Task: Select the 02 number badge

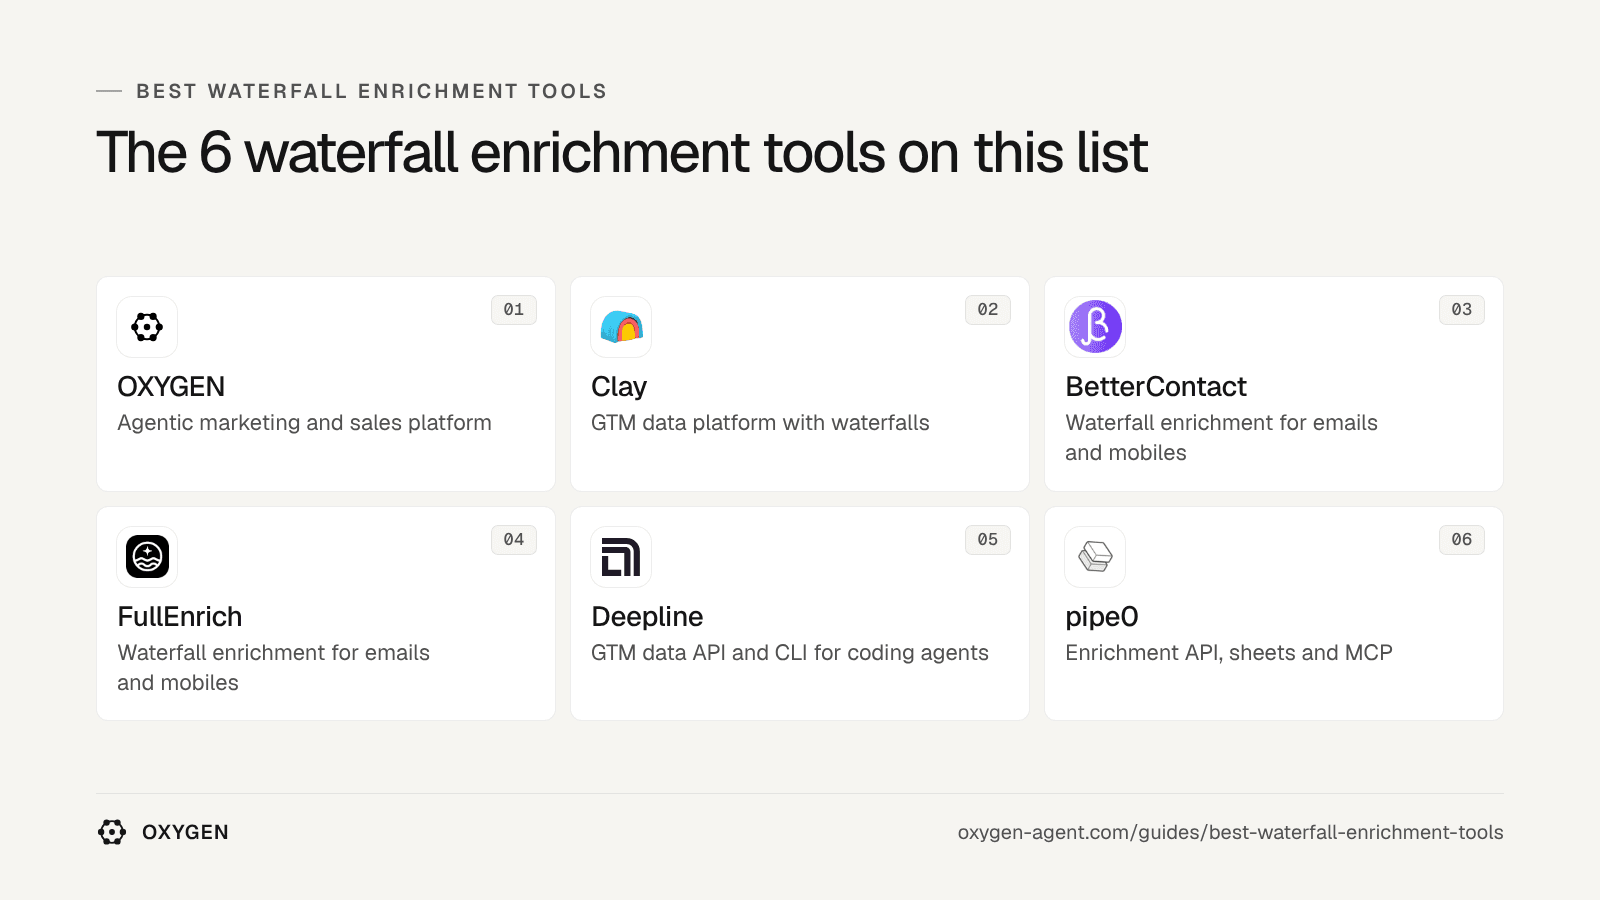Action: 988,310
